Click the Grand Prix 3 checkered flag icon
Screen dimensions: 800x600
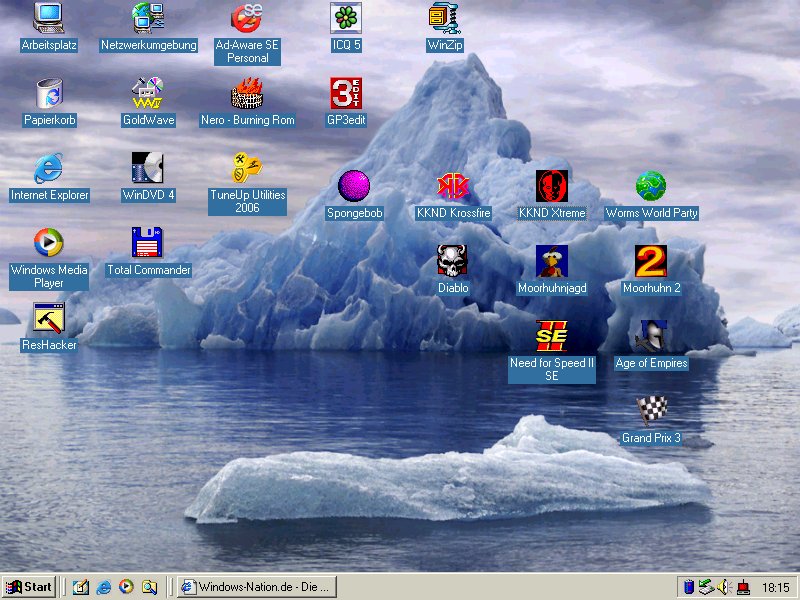click(x=651, y=411)
